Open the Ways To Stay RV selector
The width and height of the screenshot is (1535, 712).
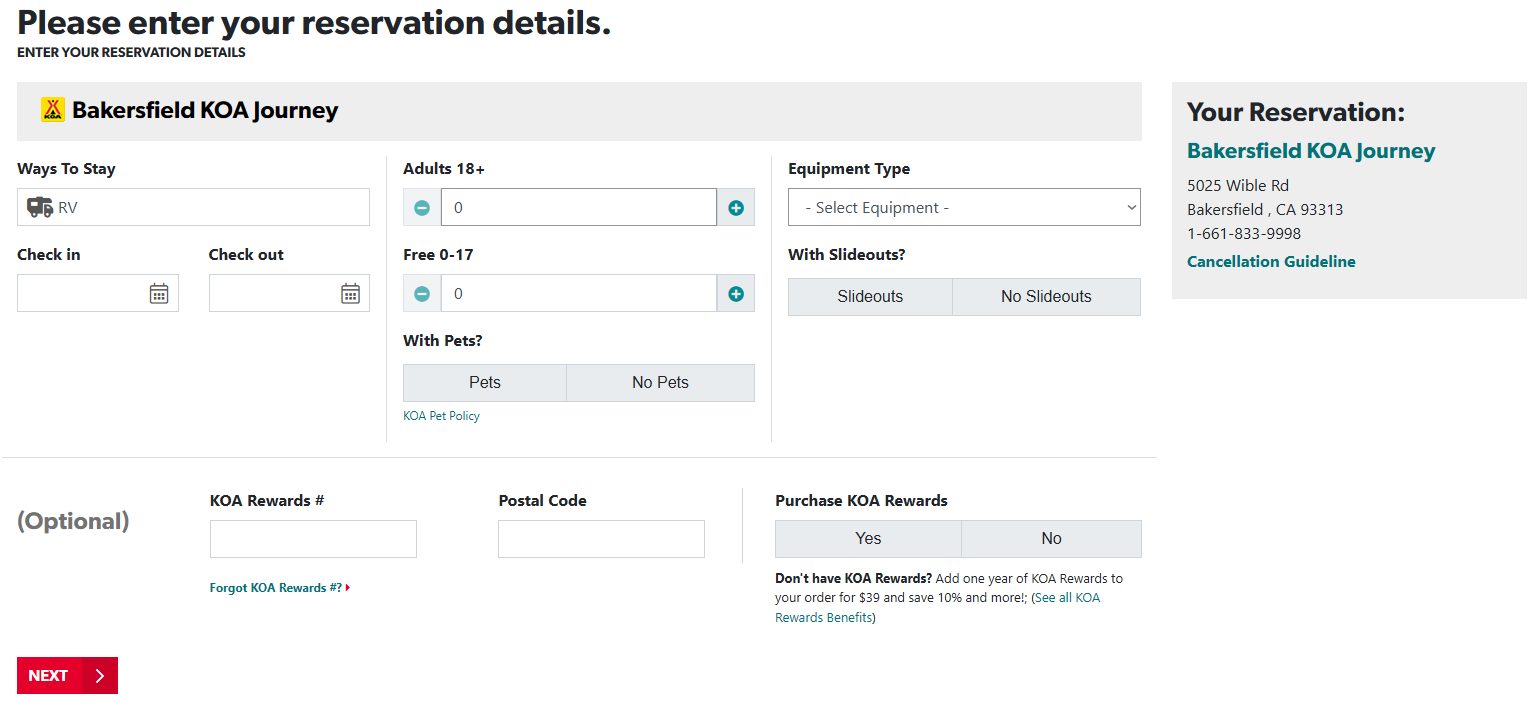(x=193, y=207)
